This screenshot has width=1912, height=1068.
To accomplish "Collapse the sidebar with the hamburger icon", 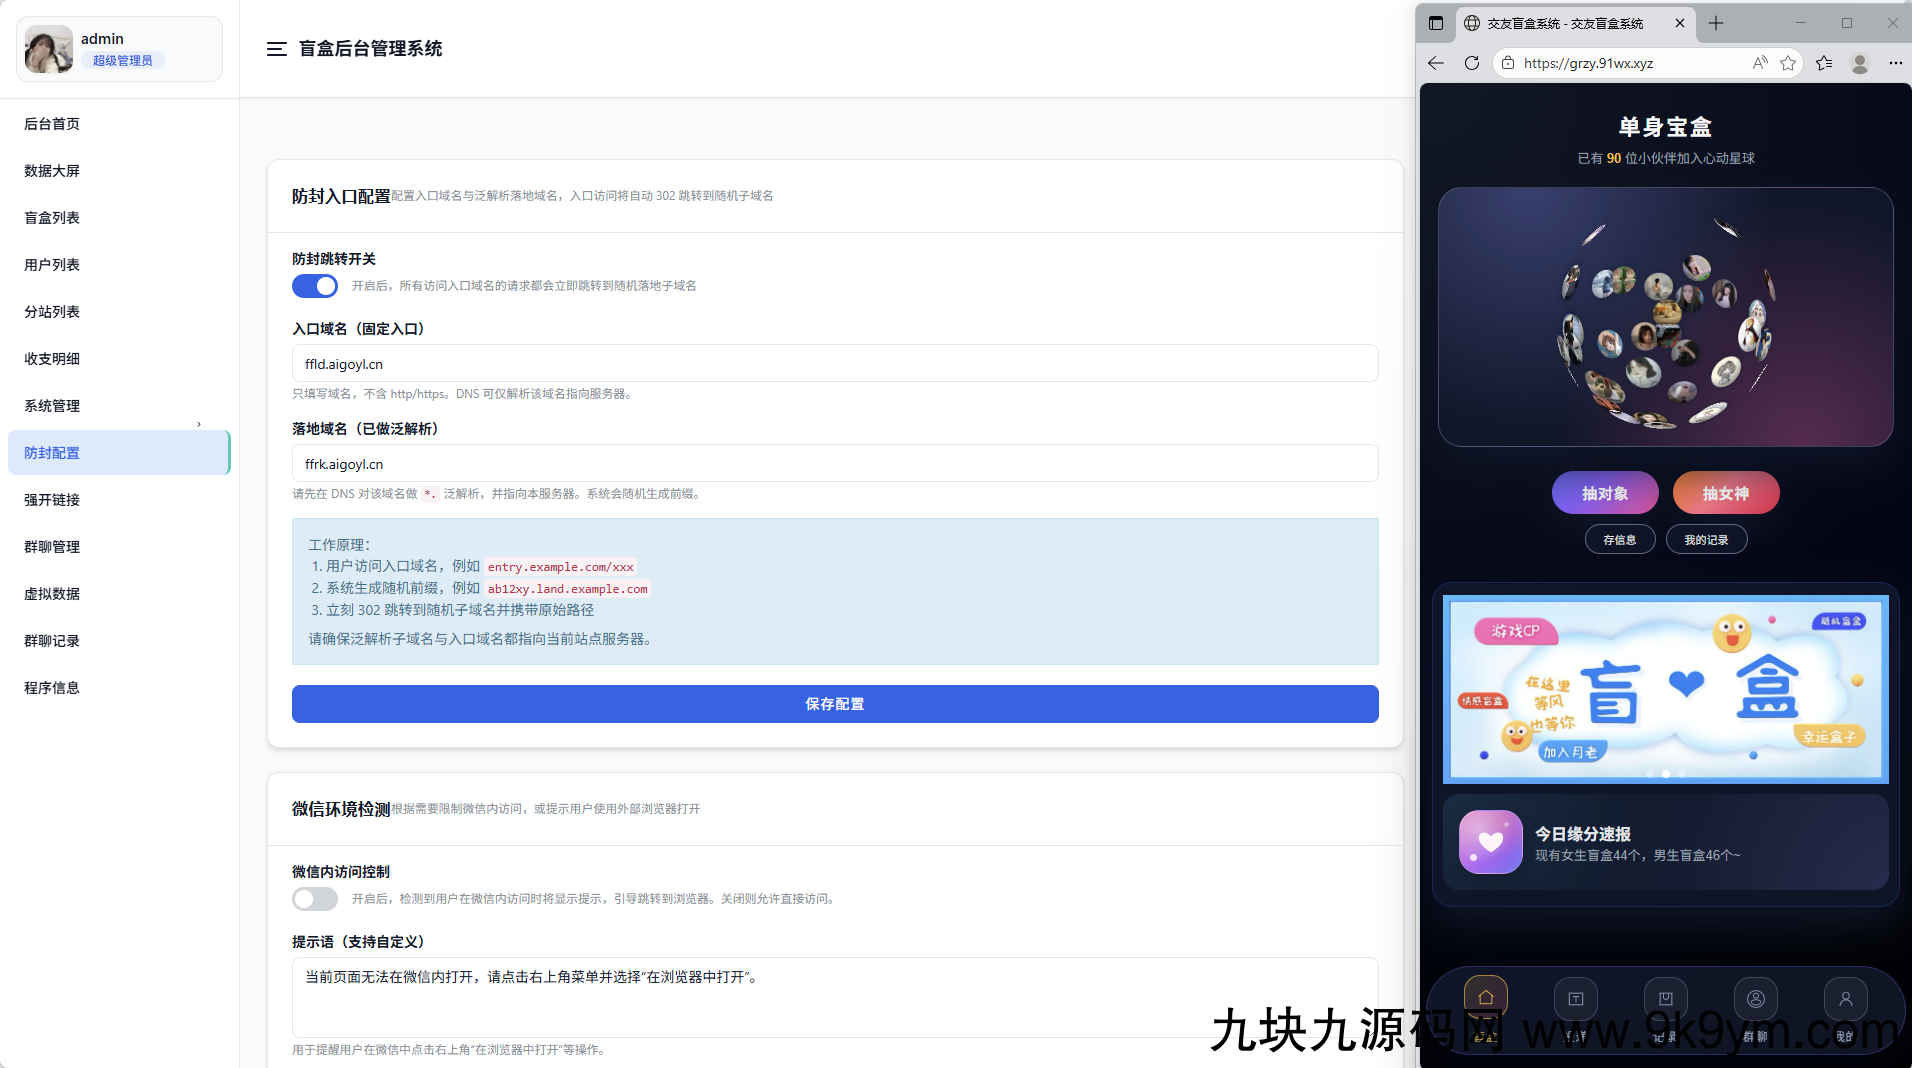I will [x=277, y=49].
